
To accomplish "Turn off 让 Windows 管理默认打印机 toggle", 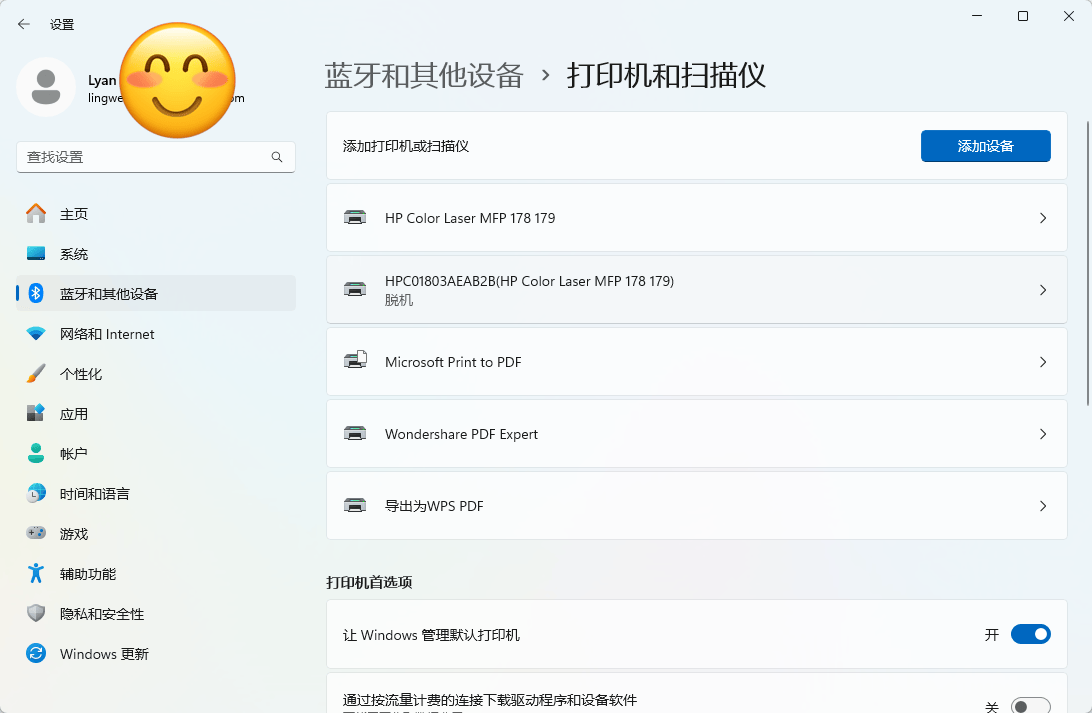I will (1030, 634).
